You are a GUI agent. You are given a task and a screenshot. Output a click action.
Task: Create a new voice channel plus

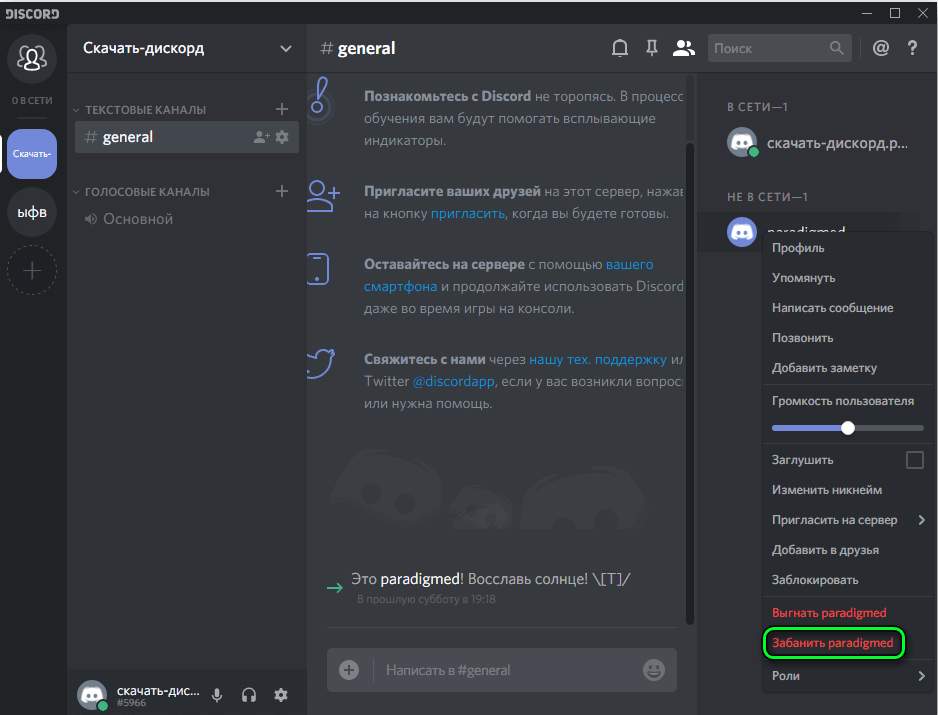tap(282, 191)
